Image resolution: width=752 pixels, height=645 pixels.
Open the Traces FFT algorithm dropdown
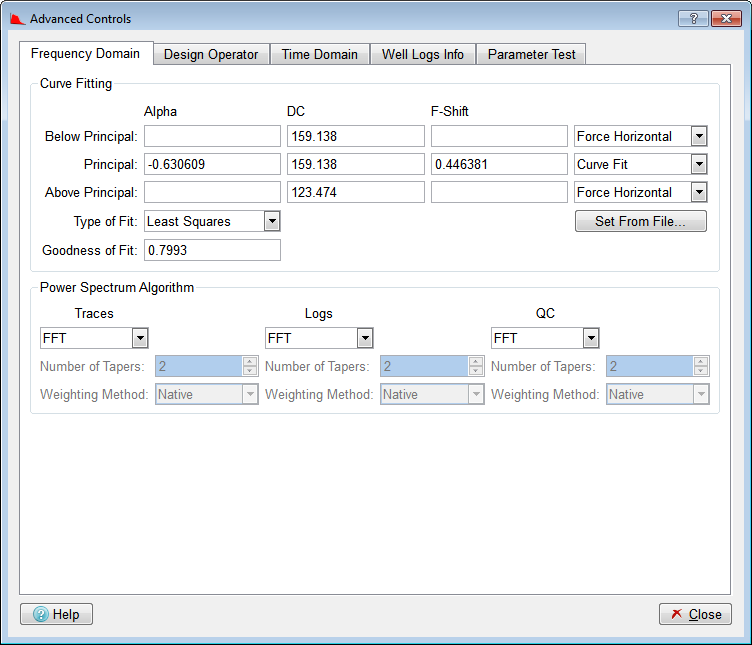click(x=94, y=338)
